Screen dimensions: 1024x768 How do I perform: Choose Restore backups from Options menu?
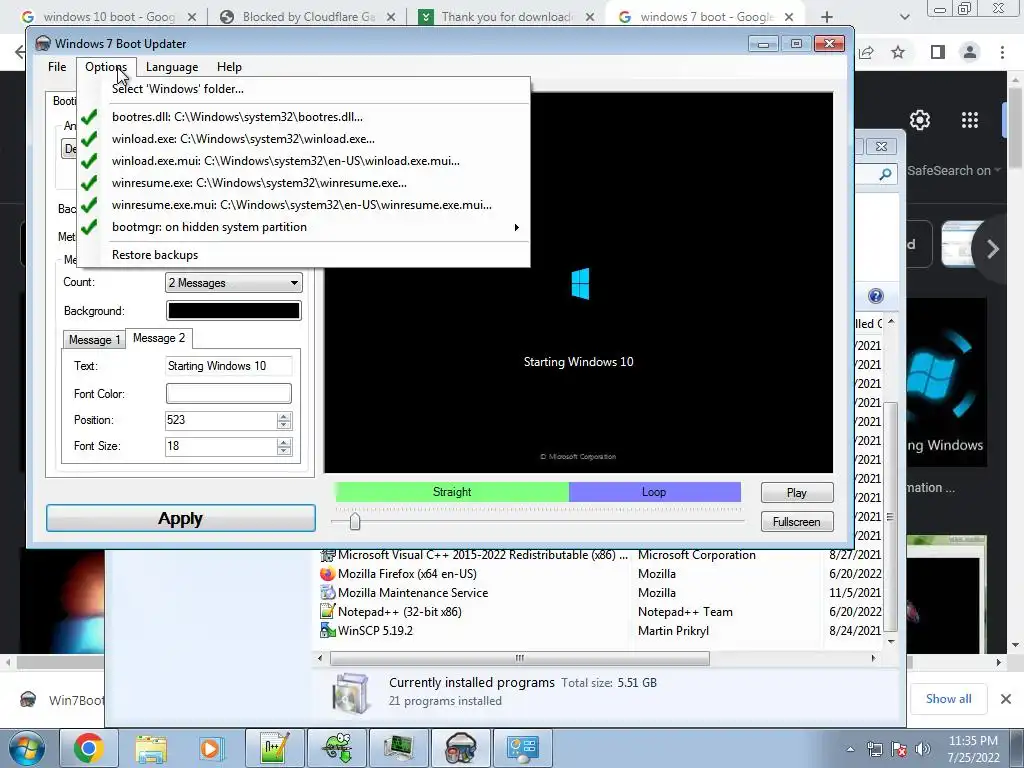303,255
